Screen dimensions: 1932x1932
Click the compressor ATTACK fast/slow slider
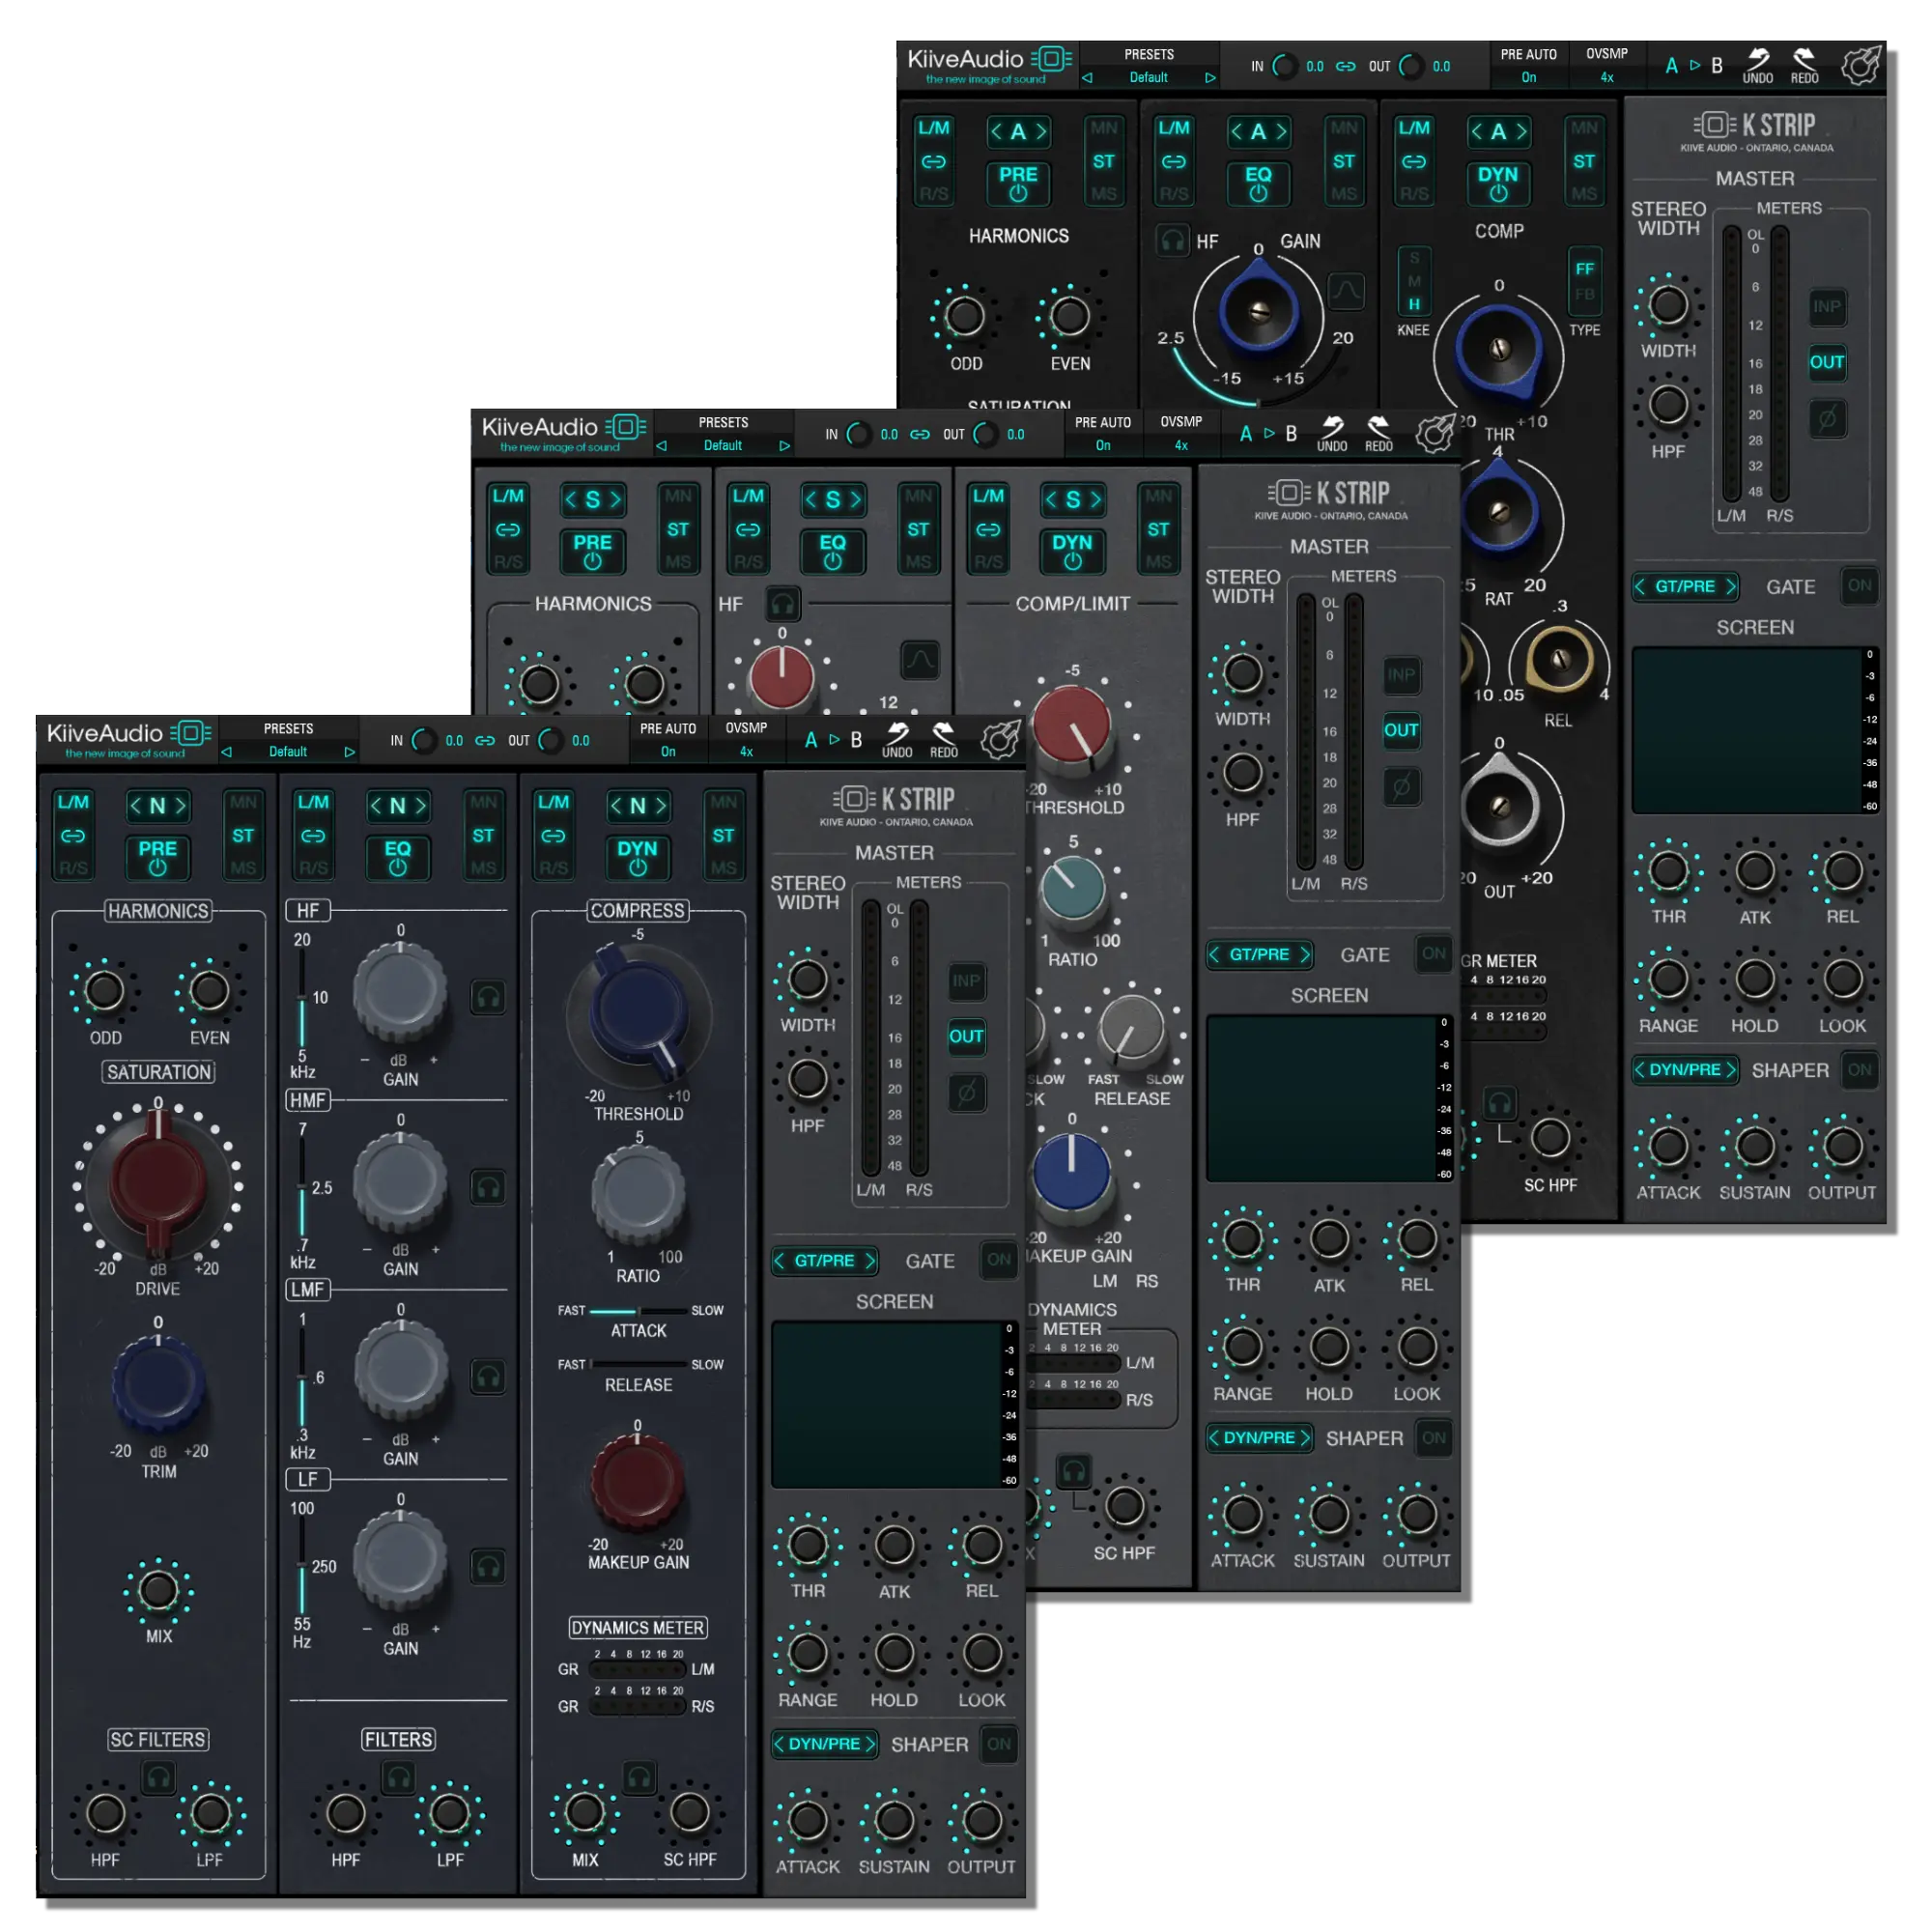638,1311
